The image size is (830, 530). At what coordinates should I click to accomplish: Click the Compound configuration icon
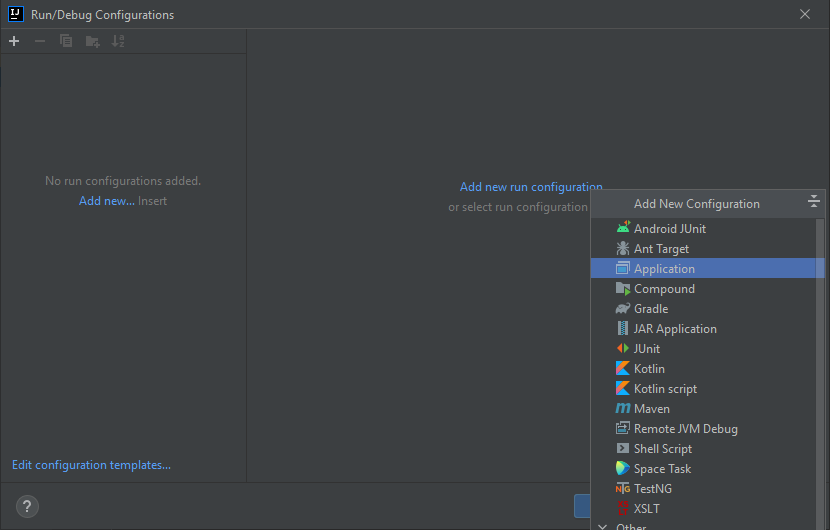623,289
